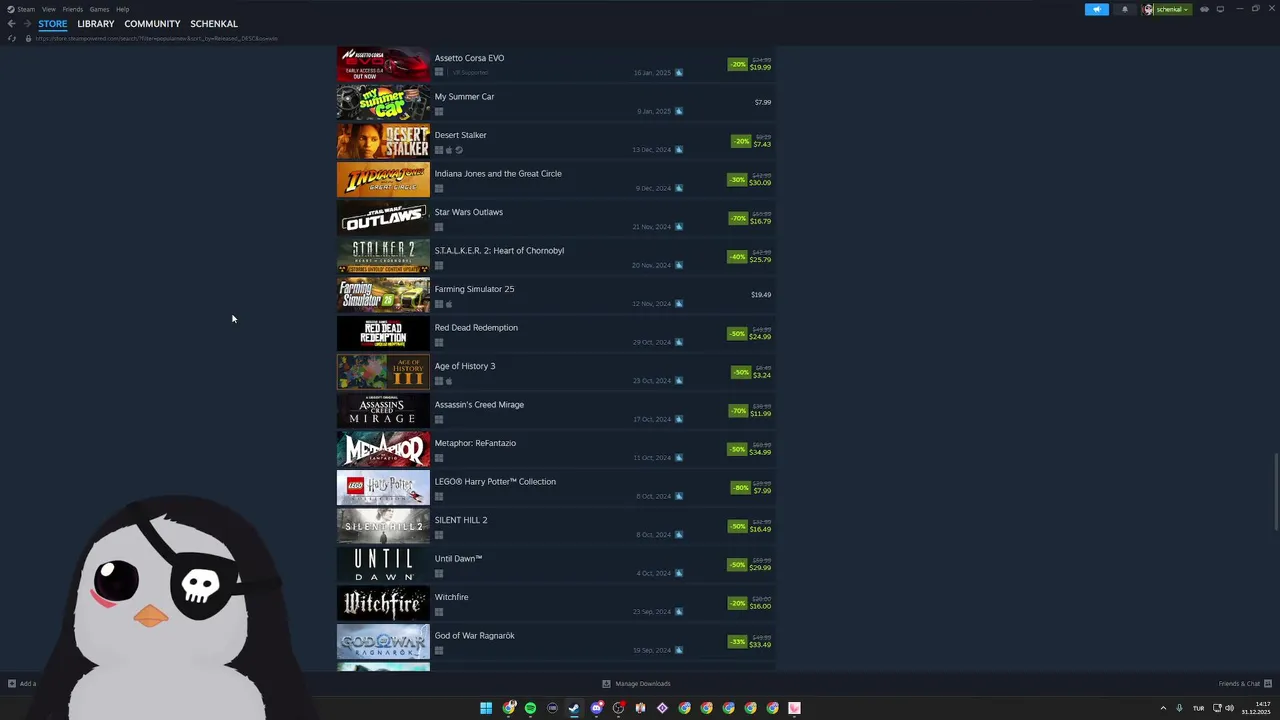Viewport: 1280px width, 720px height.
Task: Switch the TUR keyboard language indicator
Action: click(1198, 708)
